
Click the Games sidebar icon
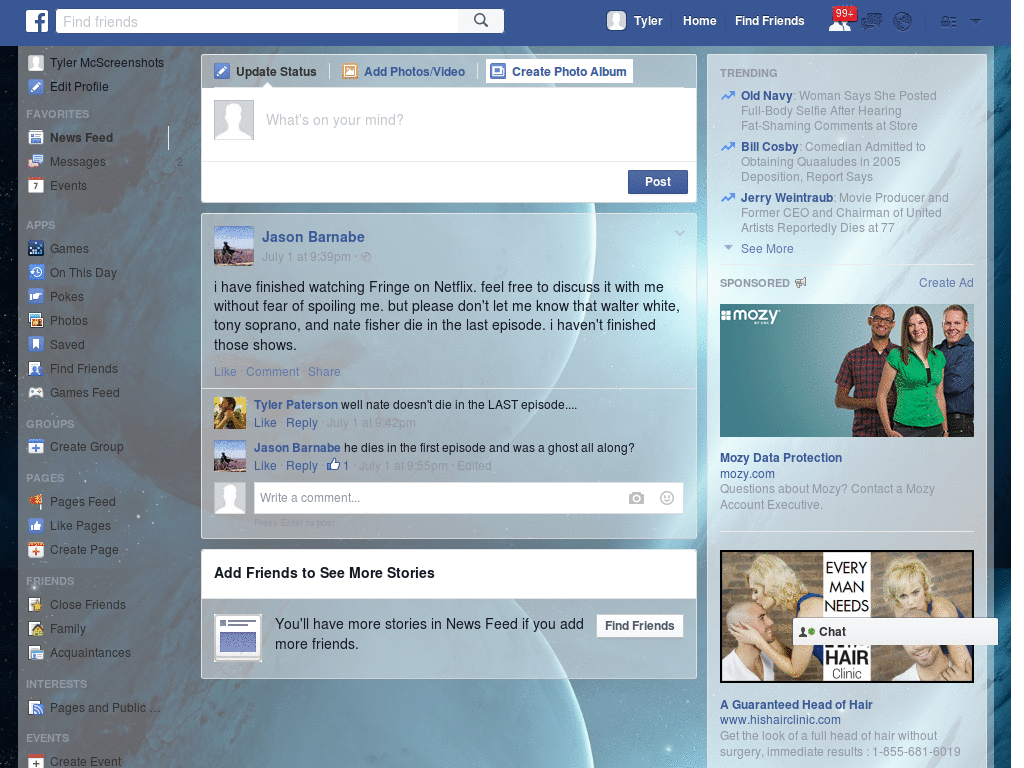point(36,249)
